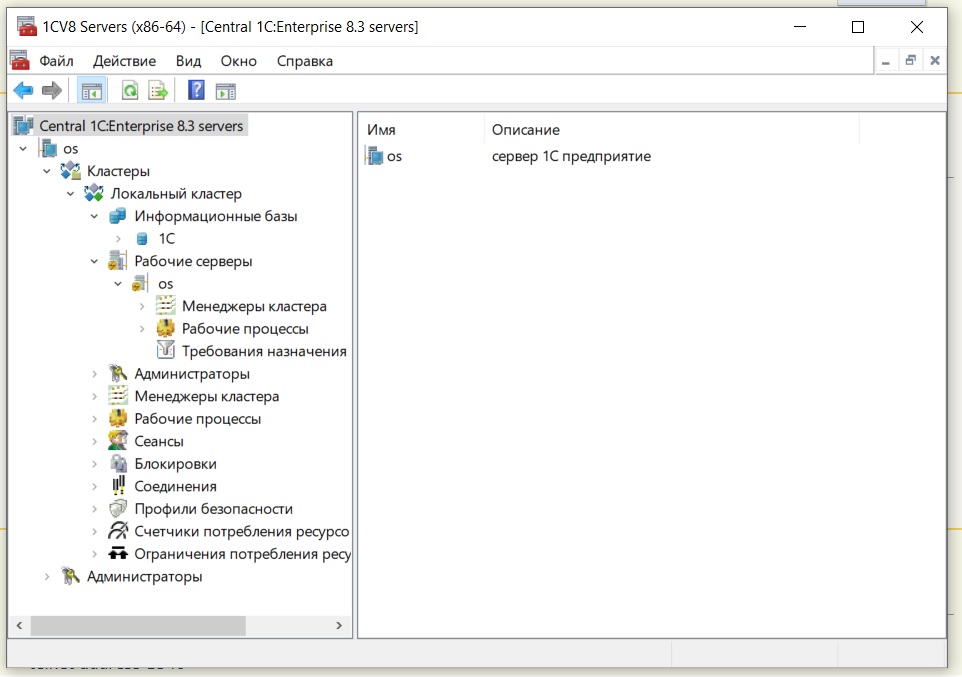Click the Export List toolbar icon
This screenshot has height=677, width=962.
coord(158,91)
